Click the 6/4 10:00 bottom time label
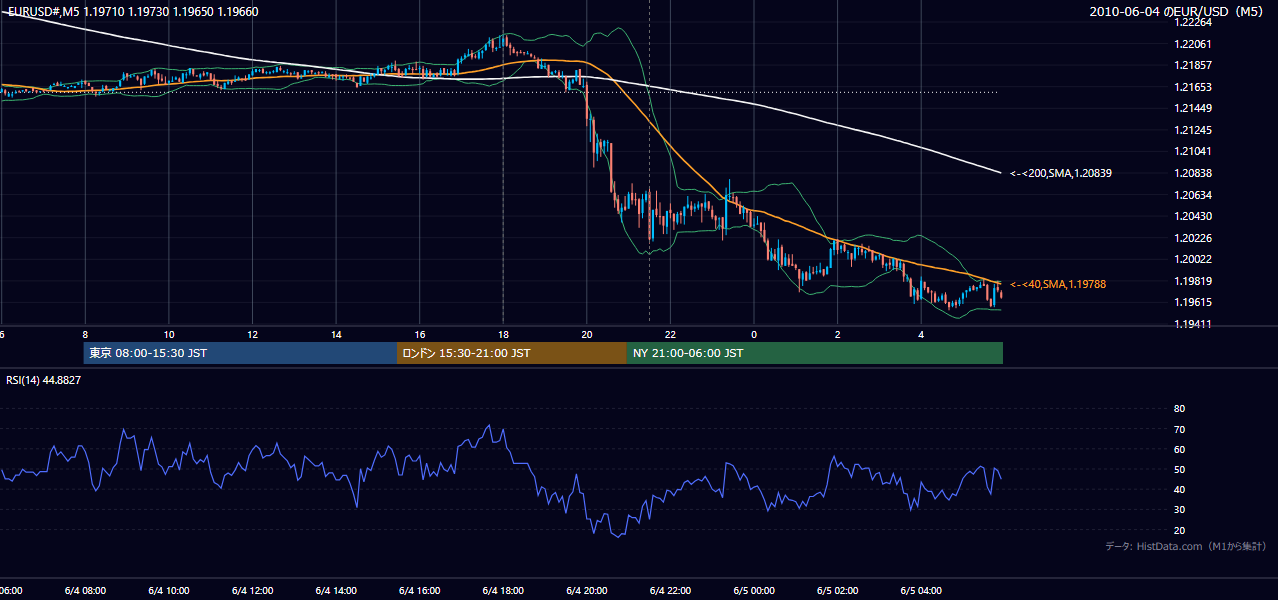This screenshot has height=600, width=1278. point(168,590)
